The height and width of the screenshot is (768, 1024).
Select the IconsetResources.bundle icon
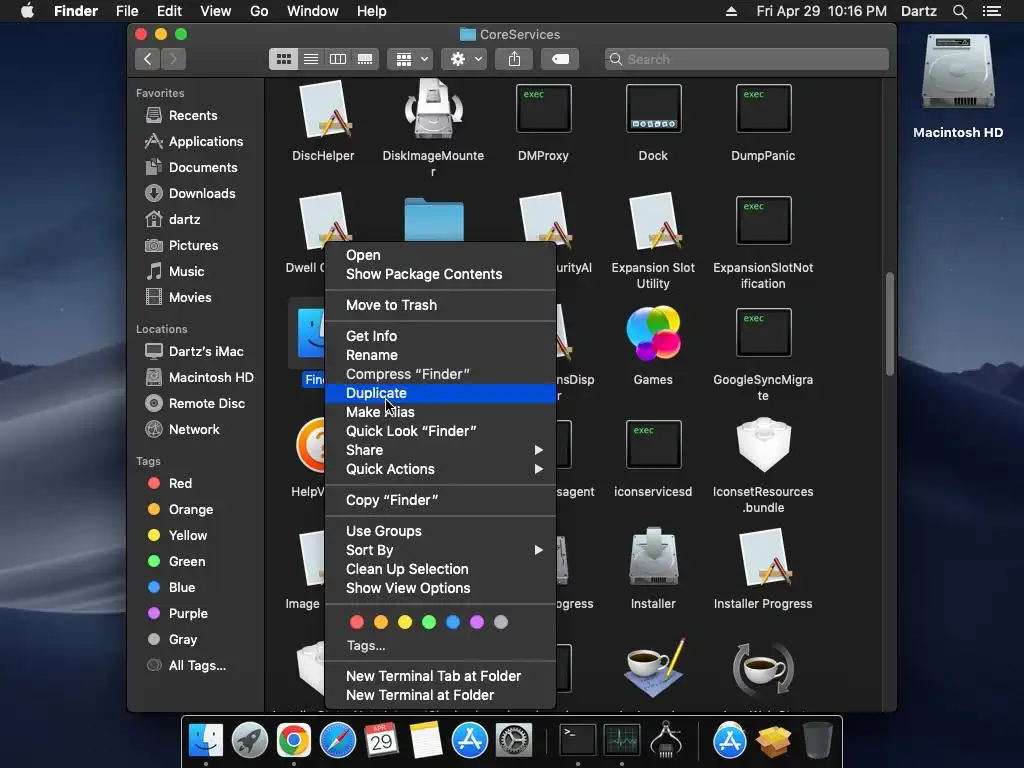pyautogui.click(x=763, y=445)
